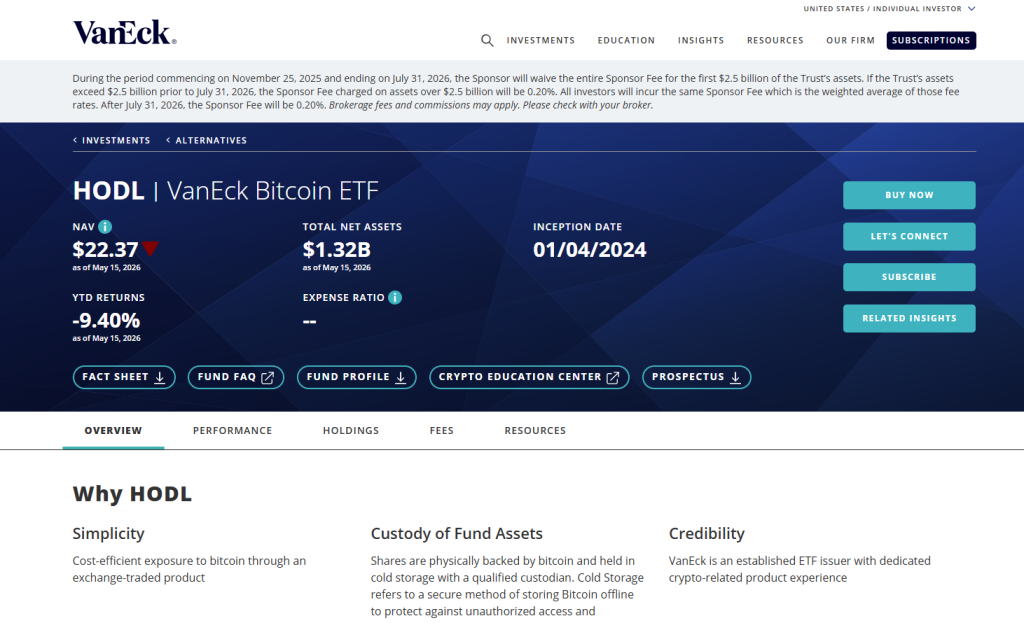This screenshot has width=1024, height=623.
Task: Switch to the Fees tab
Action: [441, 430]
